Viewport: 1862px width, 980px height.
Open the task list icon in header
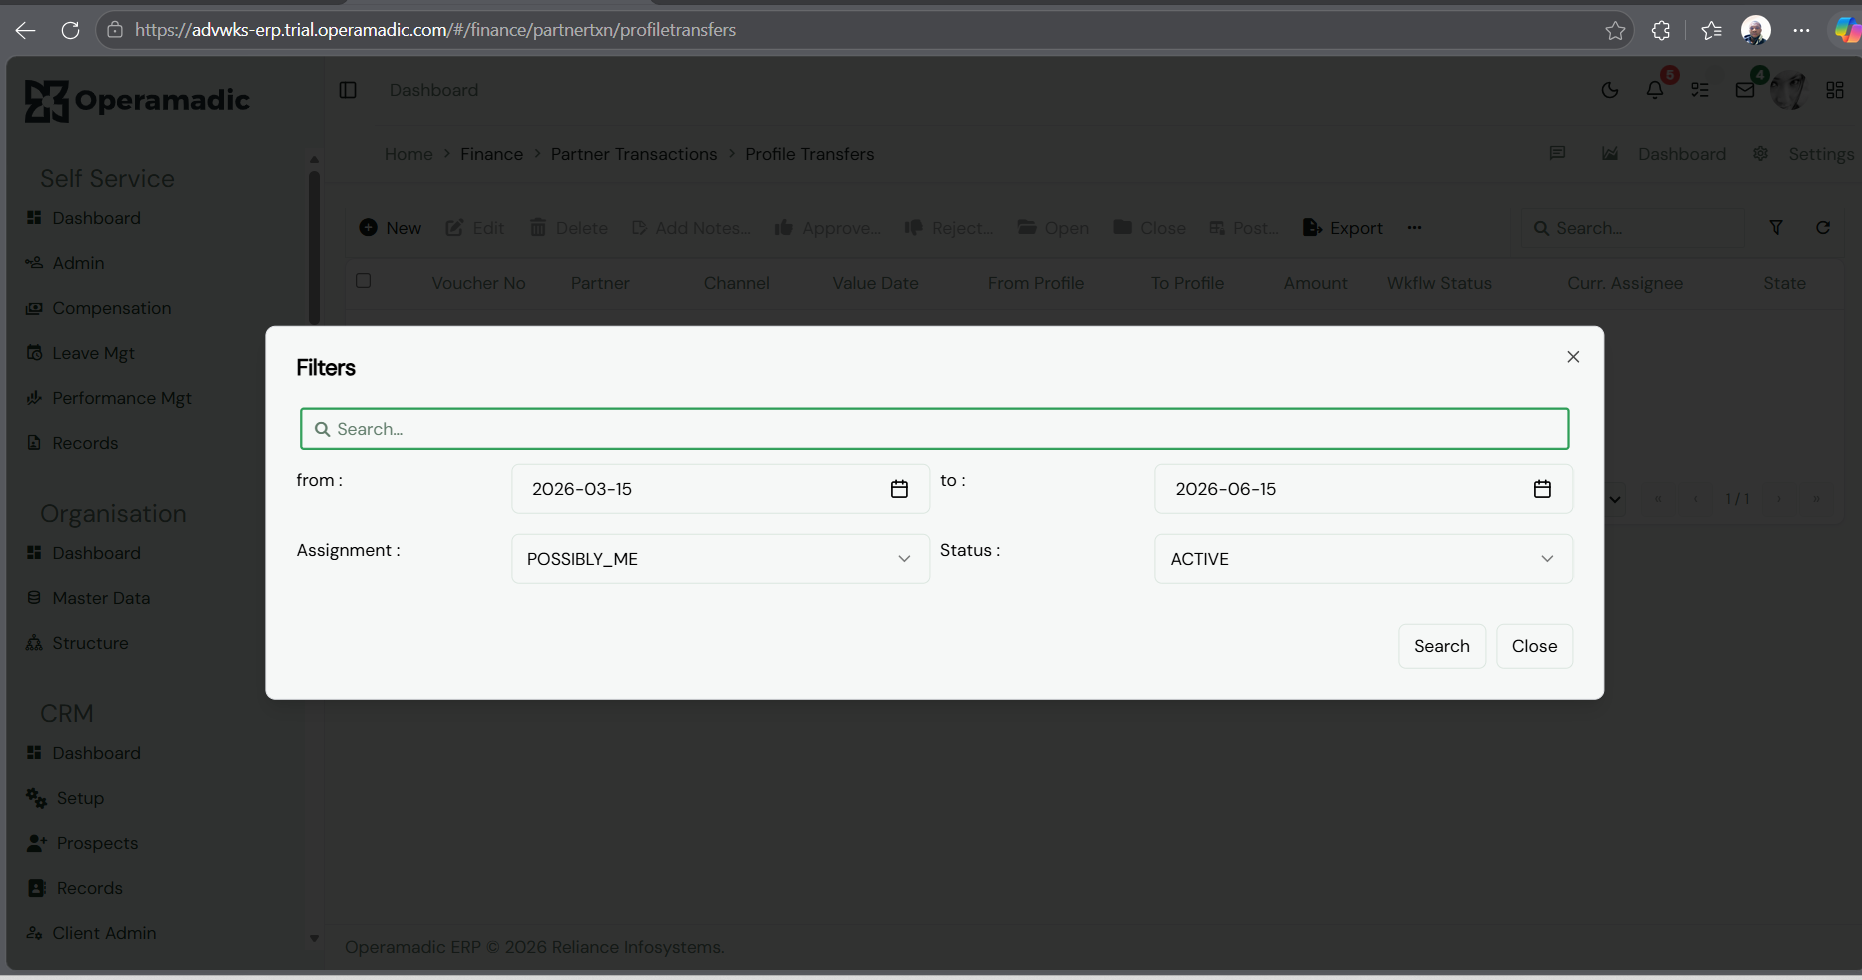tap(1700, 90)
